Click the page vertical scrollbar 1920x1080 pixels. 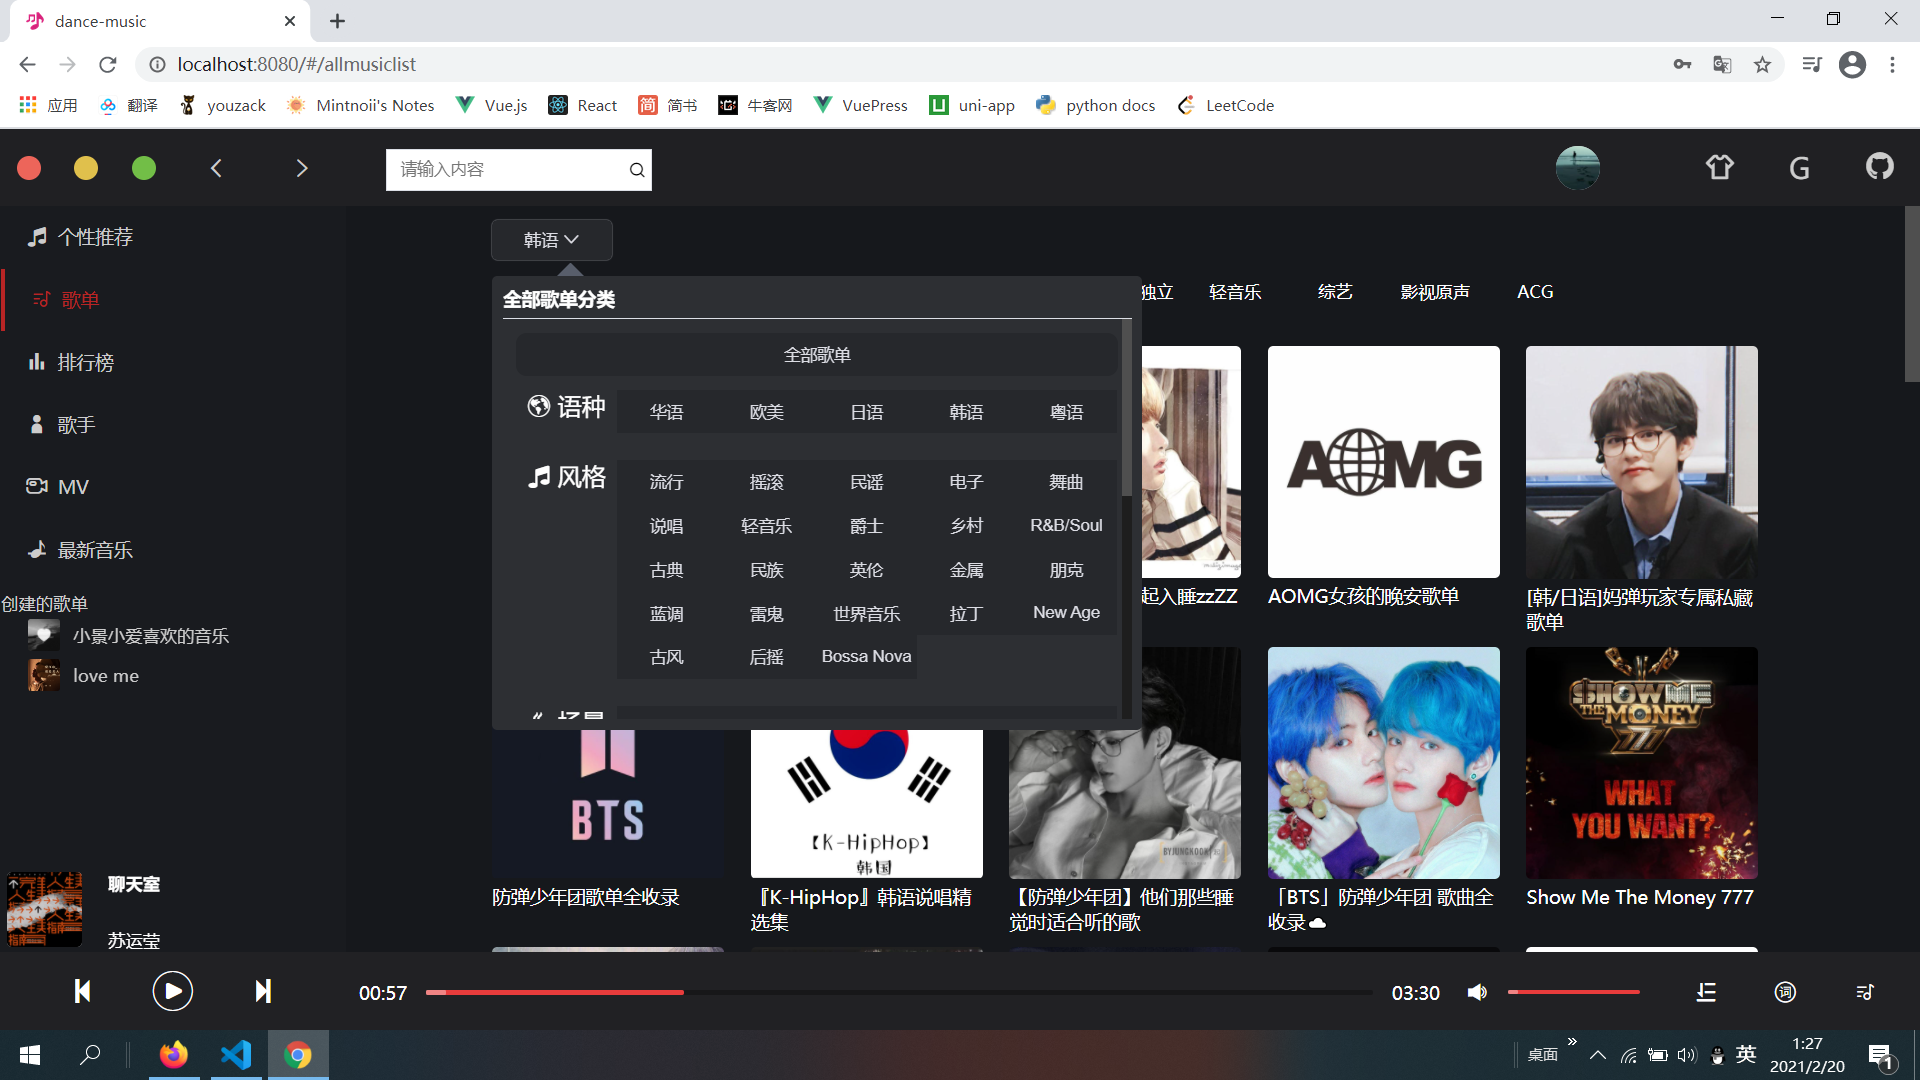pyautogui.click(x=1912, y=294)
